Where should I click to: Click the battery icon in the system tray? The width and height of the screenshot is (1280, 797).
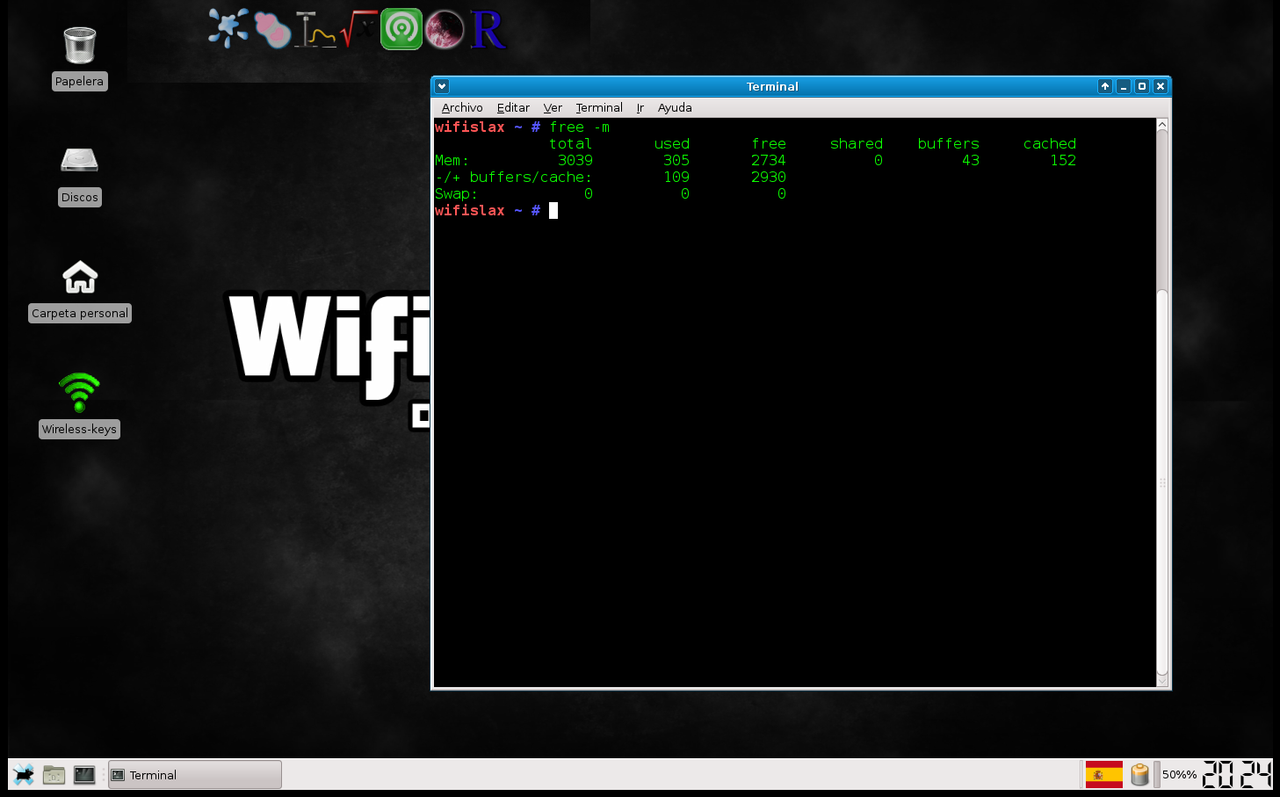(x=1140, y=774)
